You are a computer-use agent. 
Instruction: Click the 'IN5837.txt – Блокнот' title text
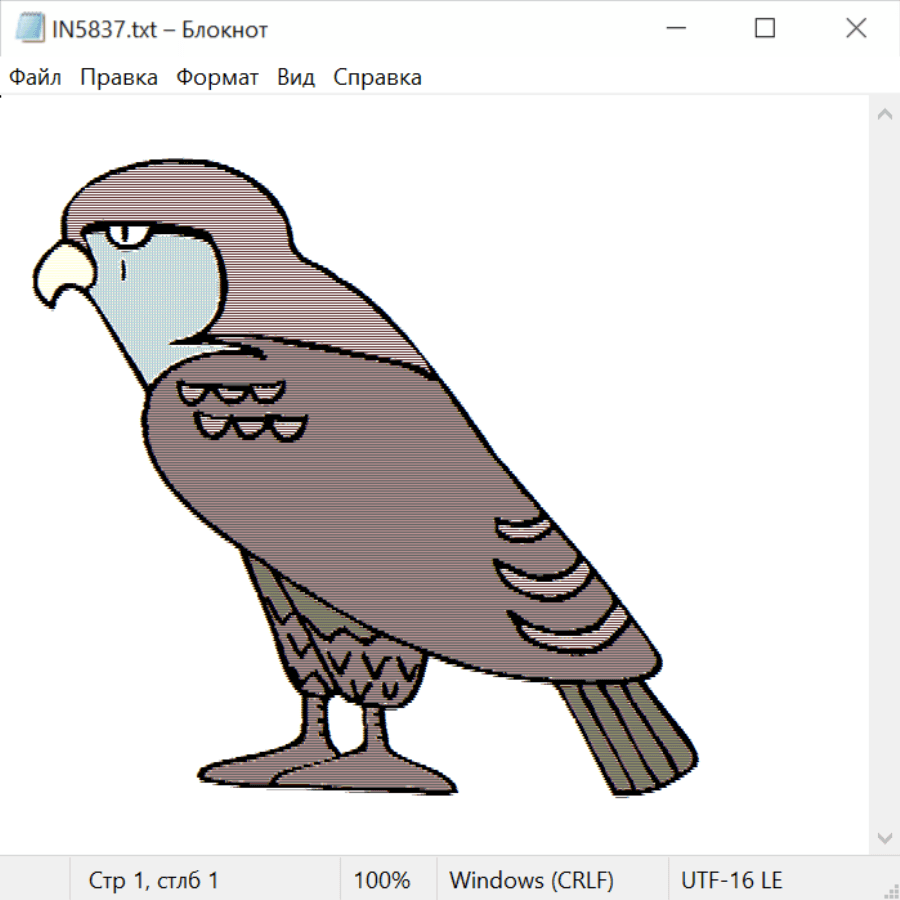[x=160, y=29]
